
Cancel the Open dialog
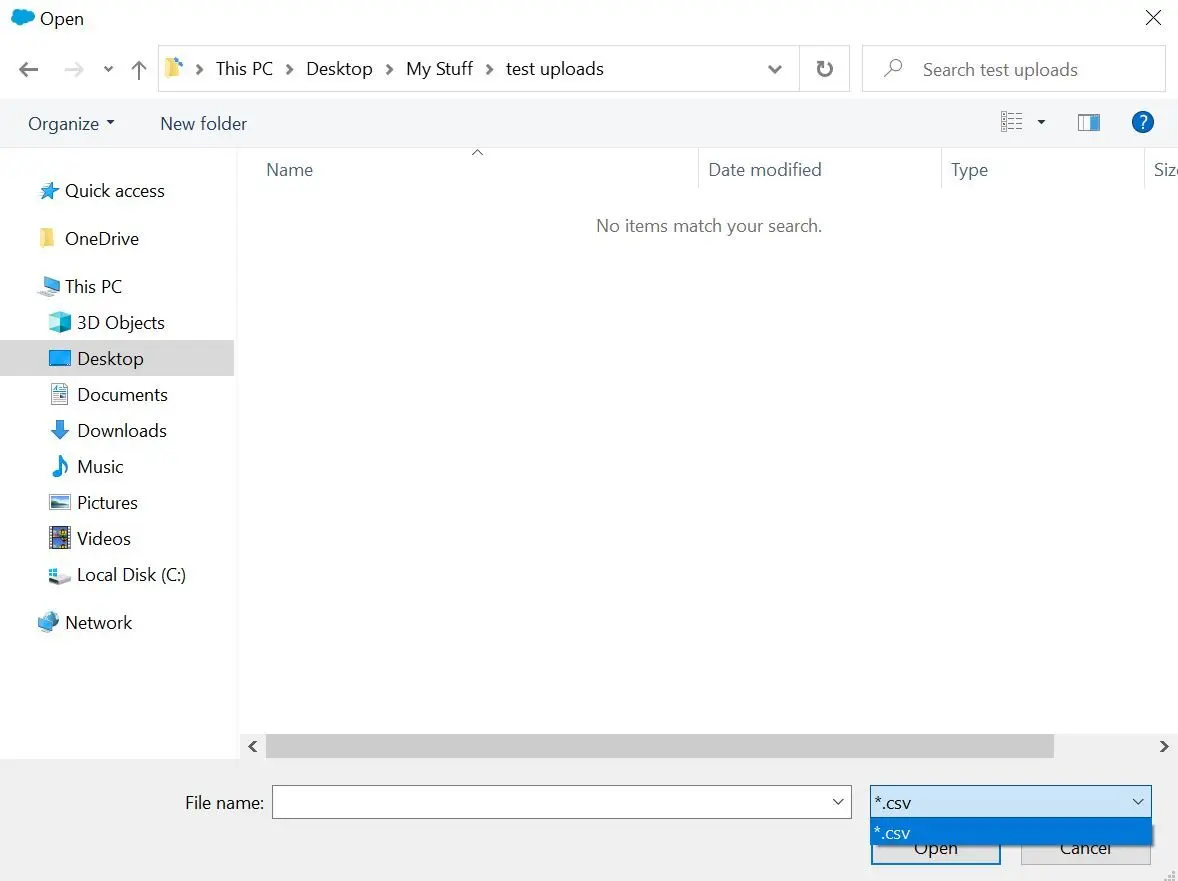1086,849
